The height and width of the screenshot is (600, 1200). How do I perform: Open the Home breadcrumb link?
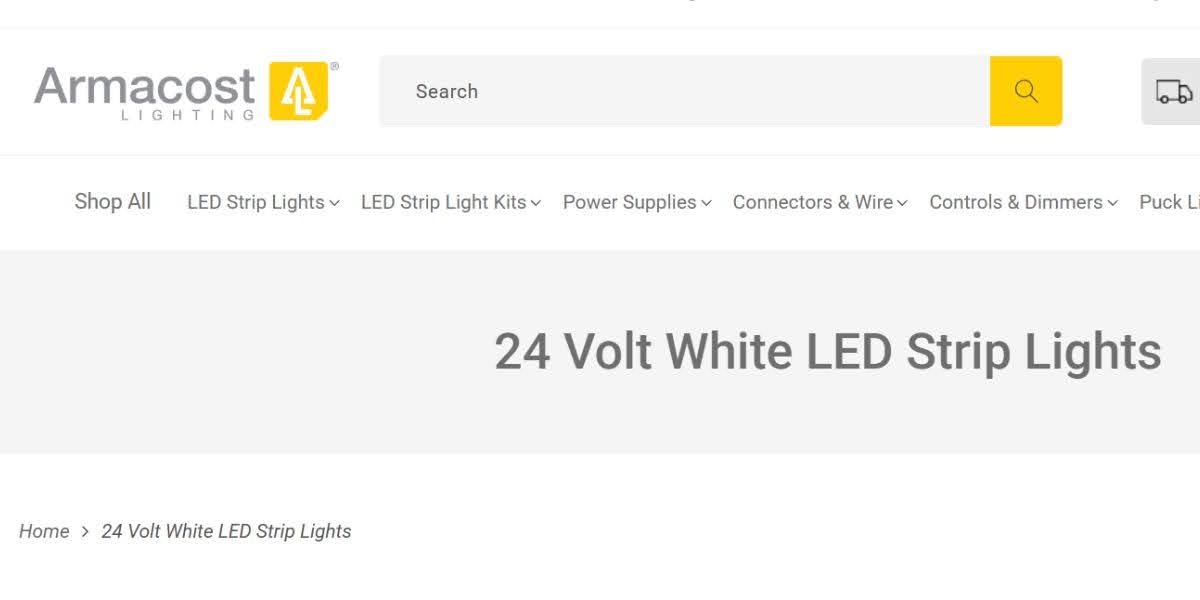pyautogui.click(x=44, y=531)
